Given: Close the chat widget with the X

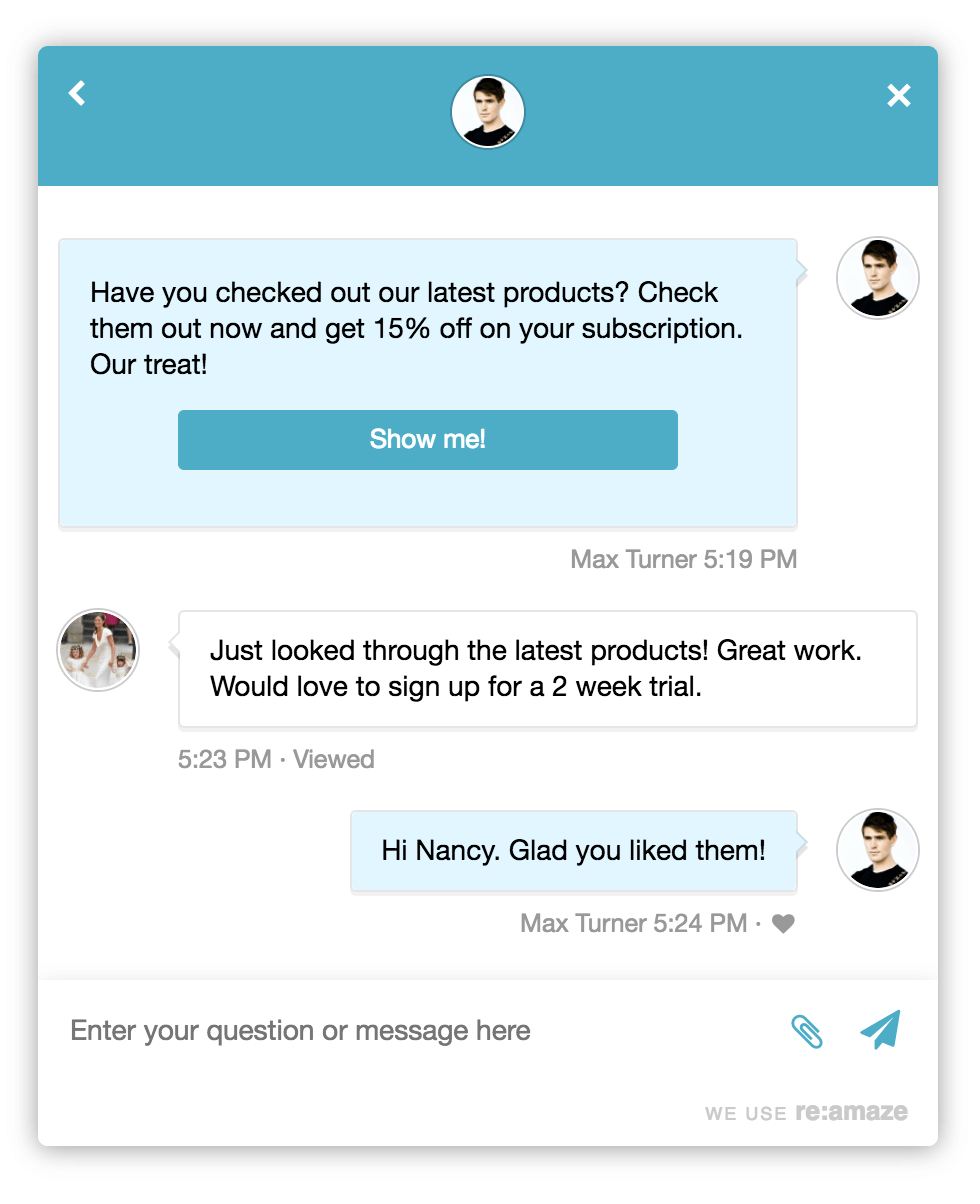Looking at the screenshot, I should (899, 95).
